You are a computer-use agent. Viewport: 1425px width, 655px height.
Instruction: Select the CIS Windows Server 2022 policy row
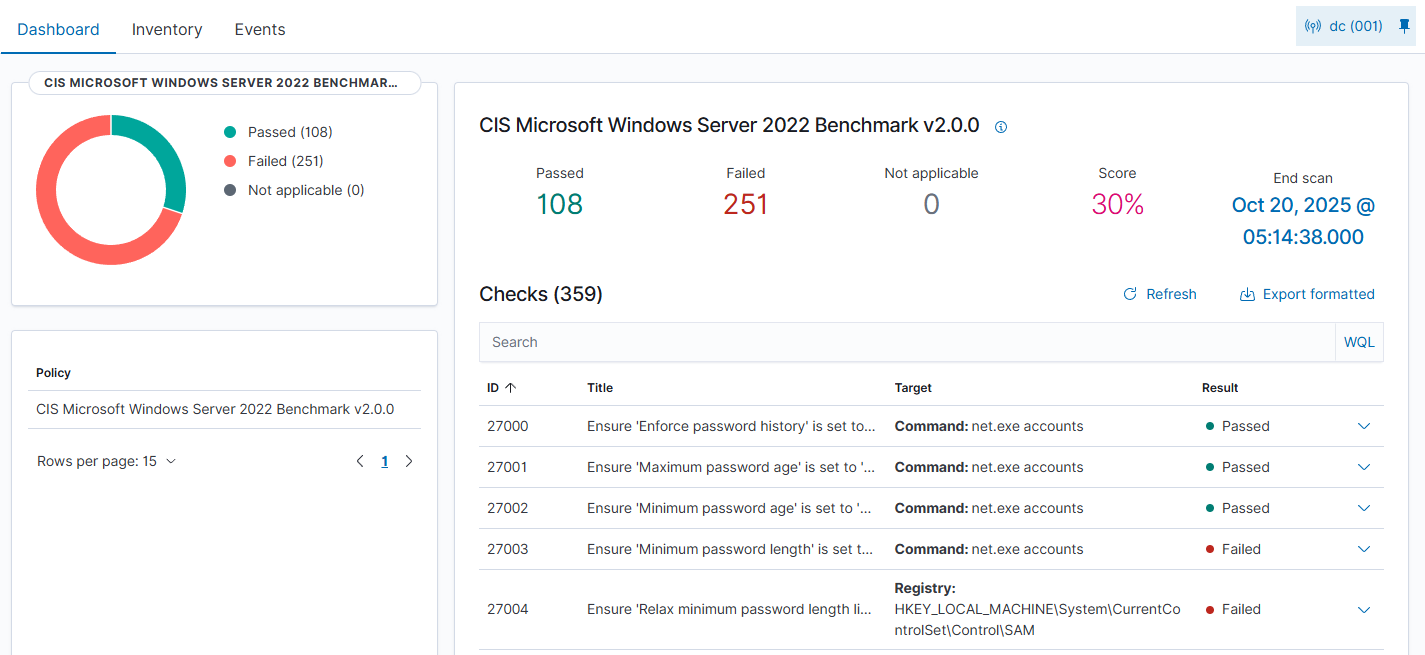pyautogui.click(x=215, y=409)
